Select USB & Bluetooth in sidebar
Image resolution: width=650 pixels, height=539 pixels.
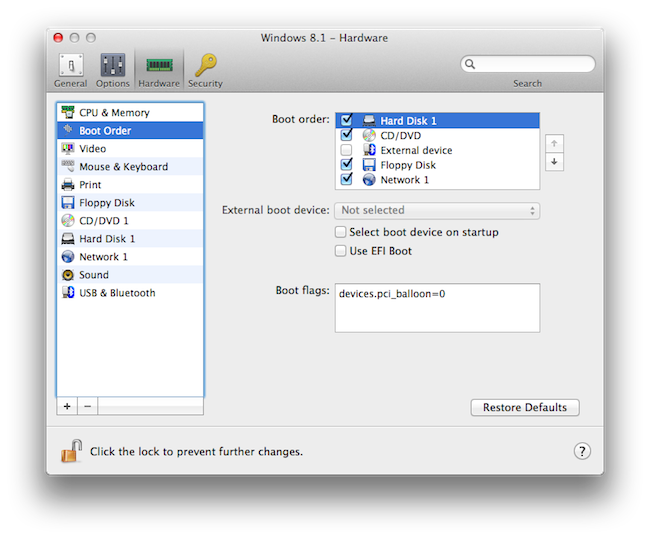click(x=130, y=293)
